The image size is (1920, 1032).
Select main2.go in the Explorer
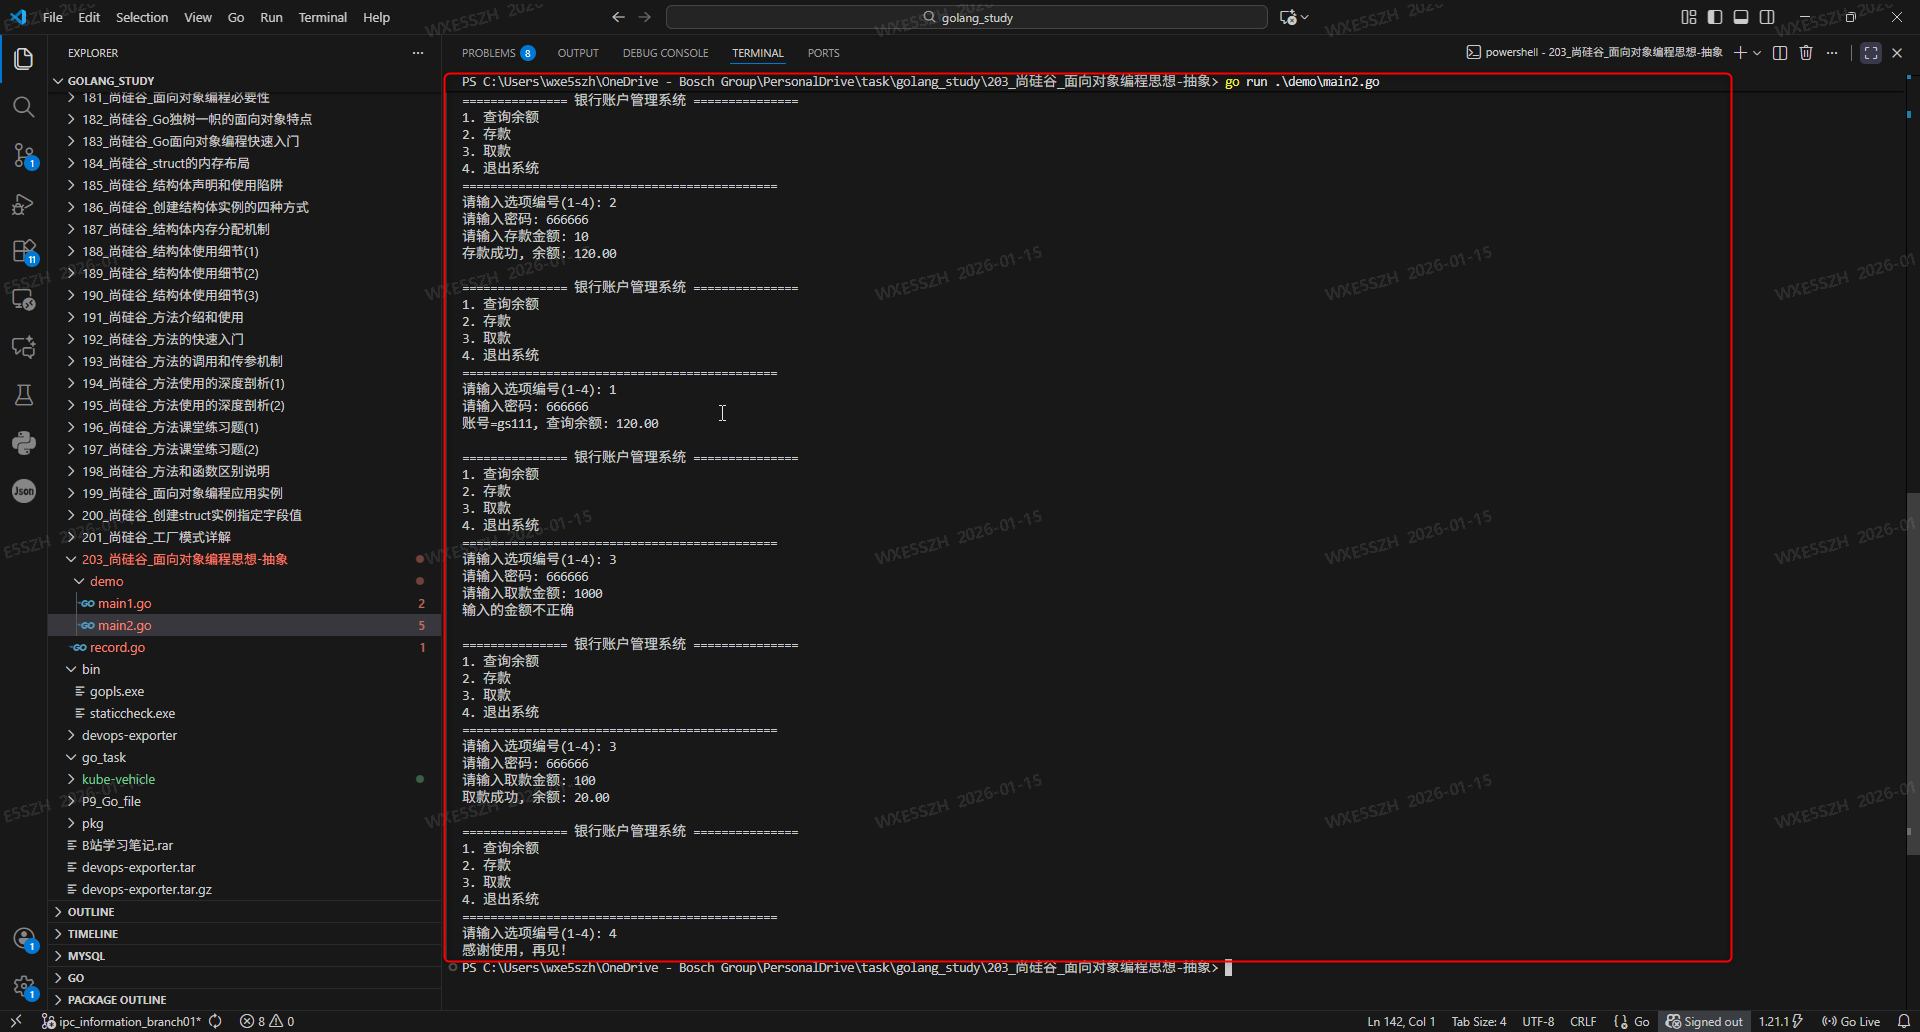click(x=124, y=625)
